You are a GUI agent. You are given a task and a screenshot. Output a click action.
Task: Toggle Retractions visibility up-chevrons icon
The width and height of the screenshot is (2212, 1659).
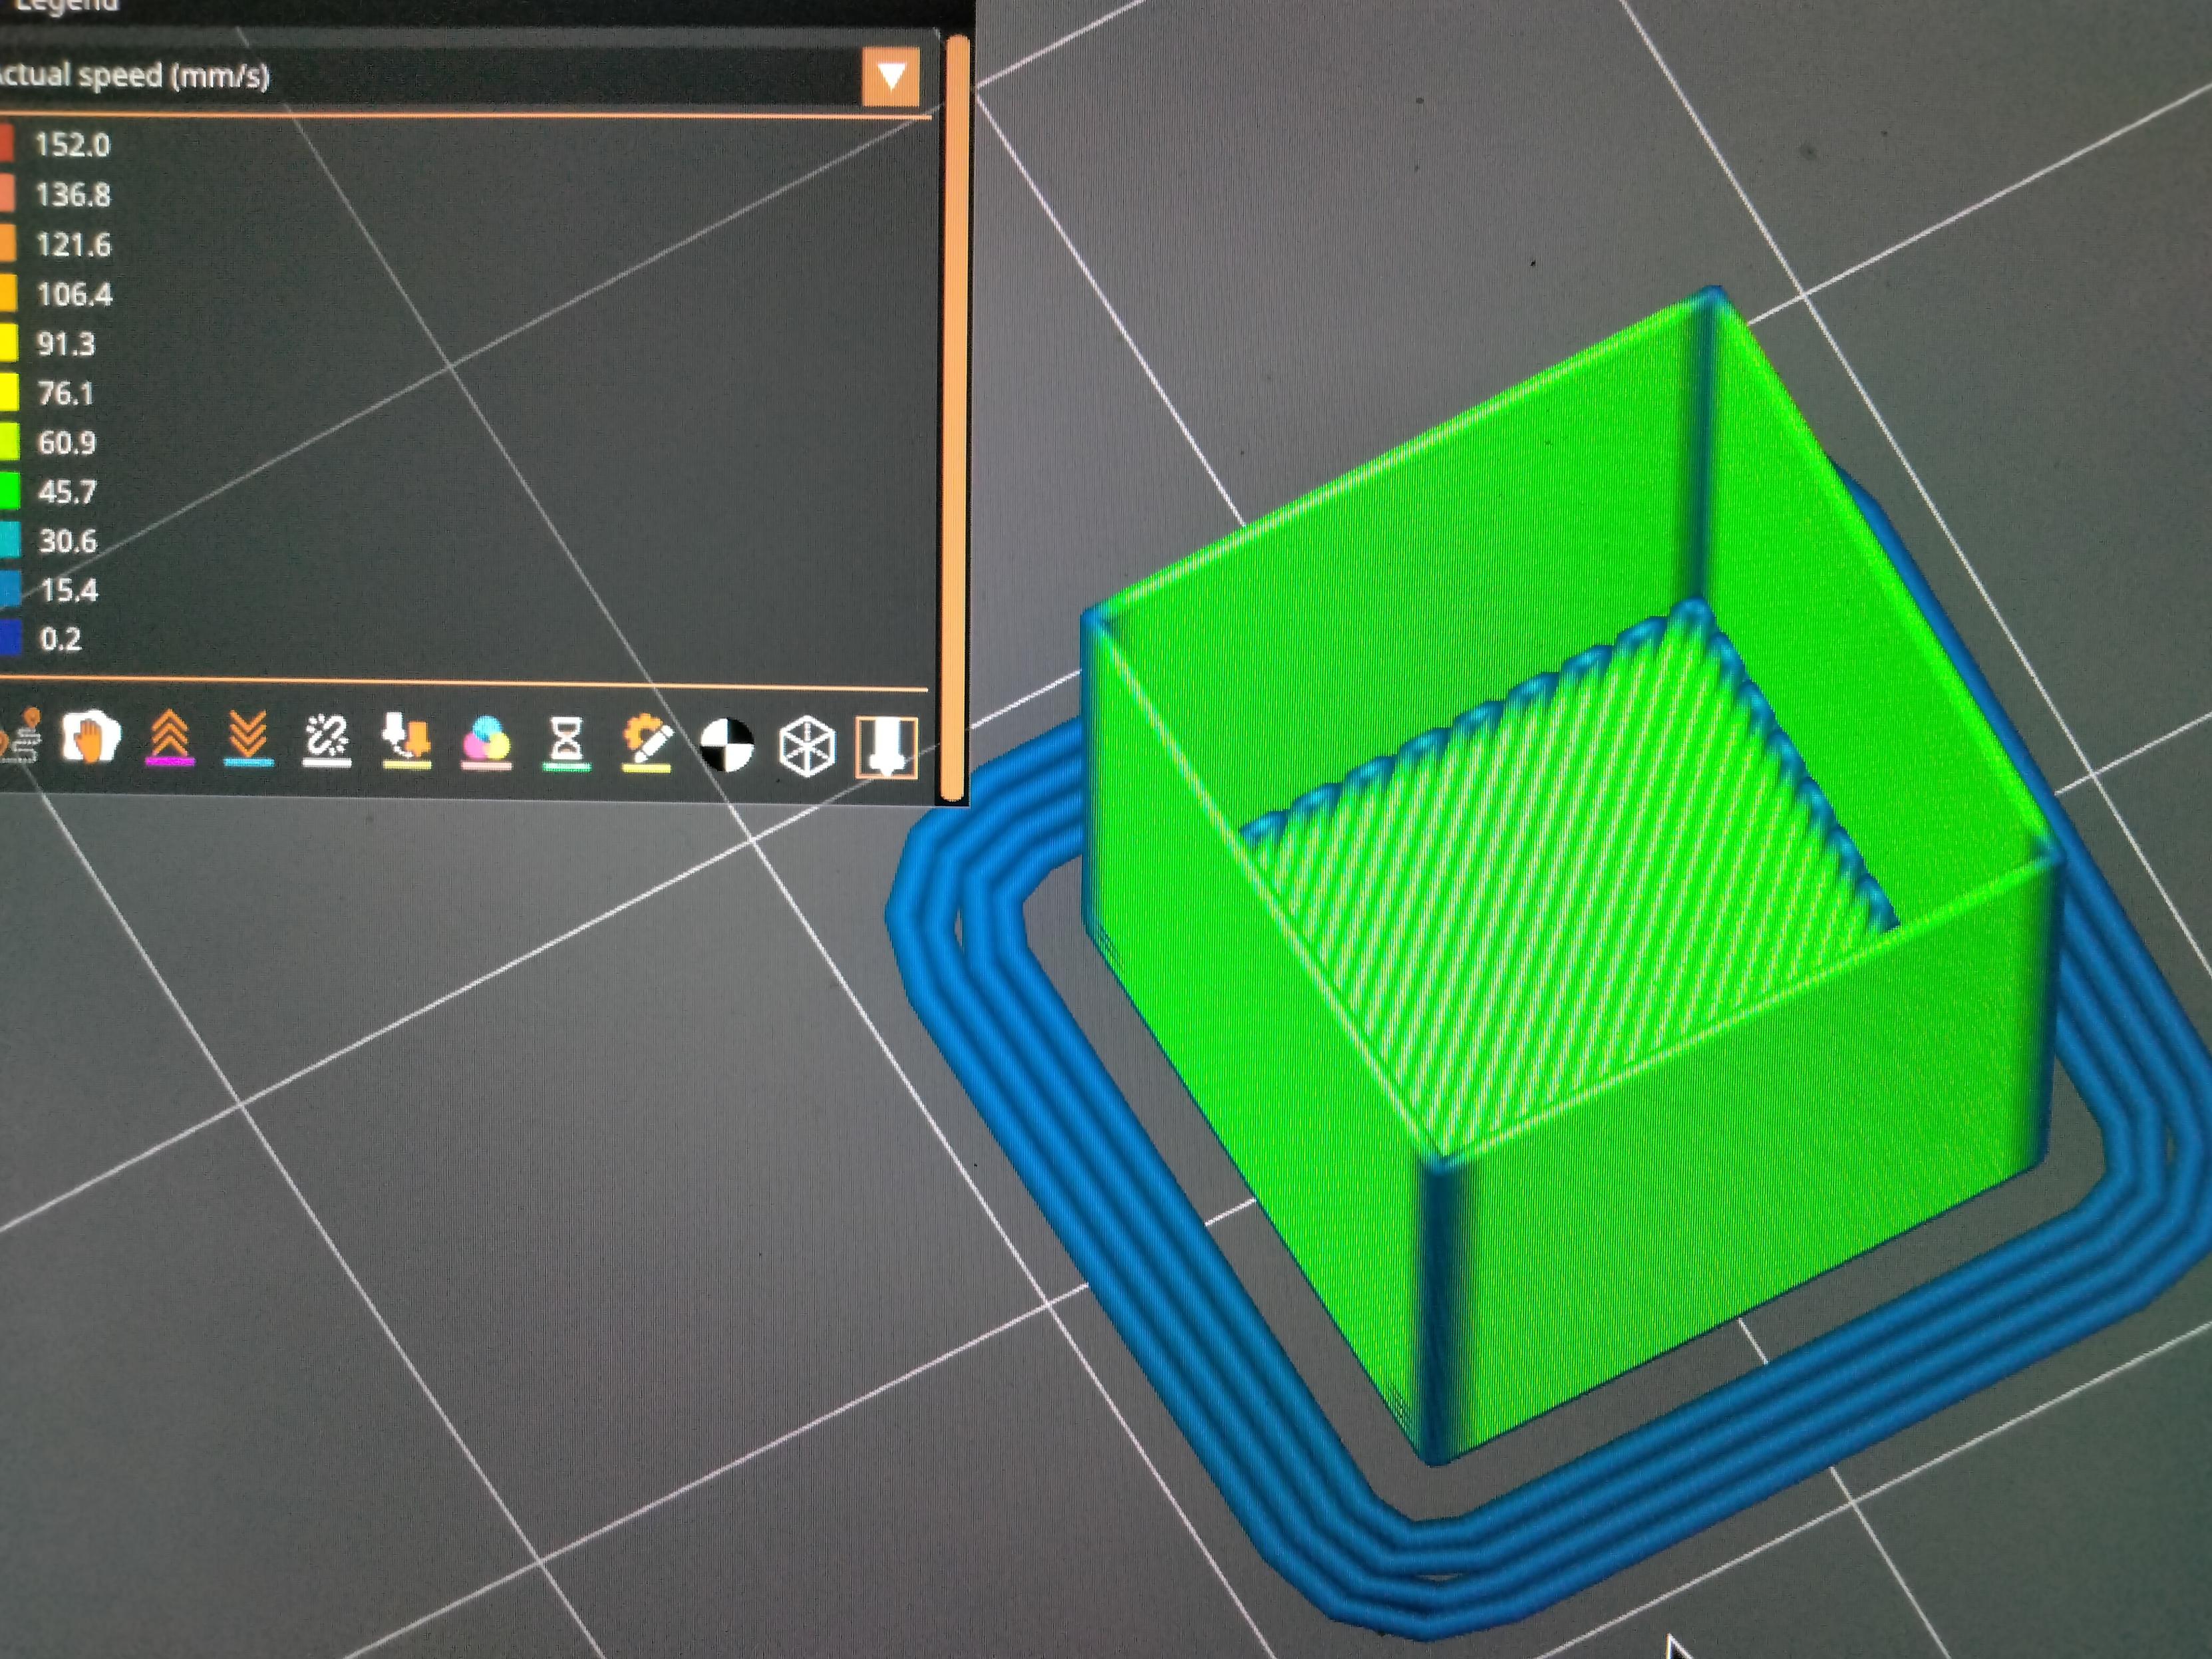point(170,738)
